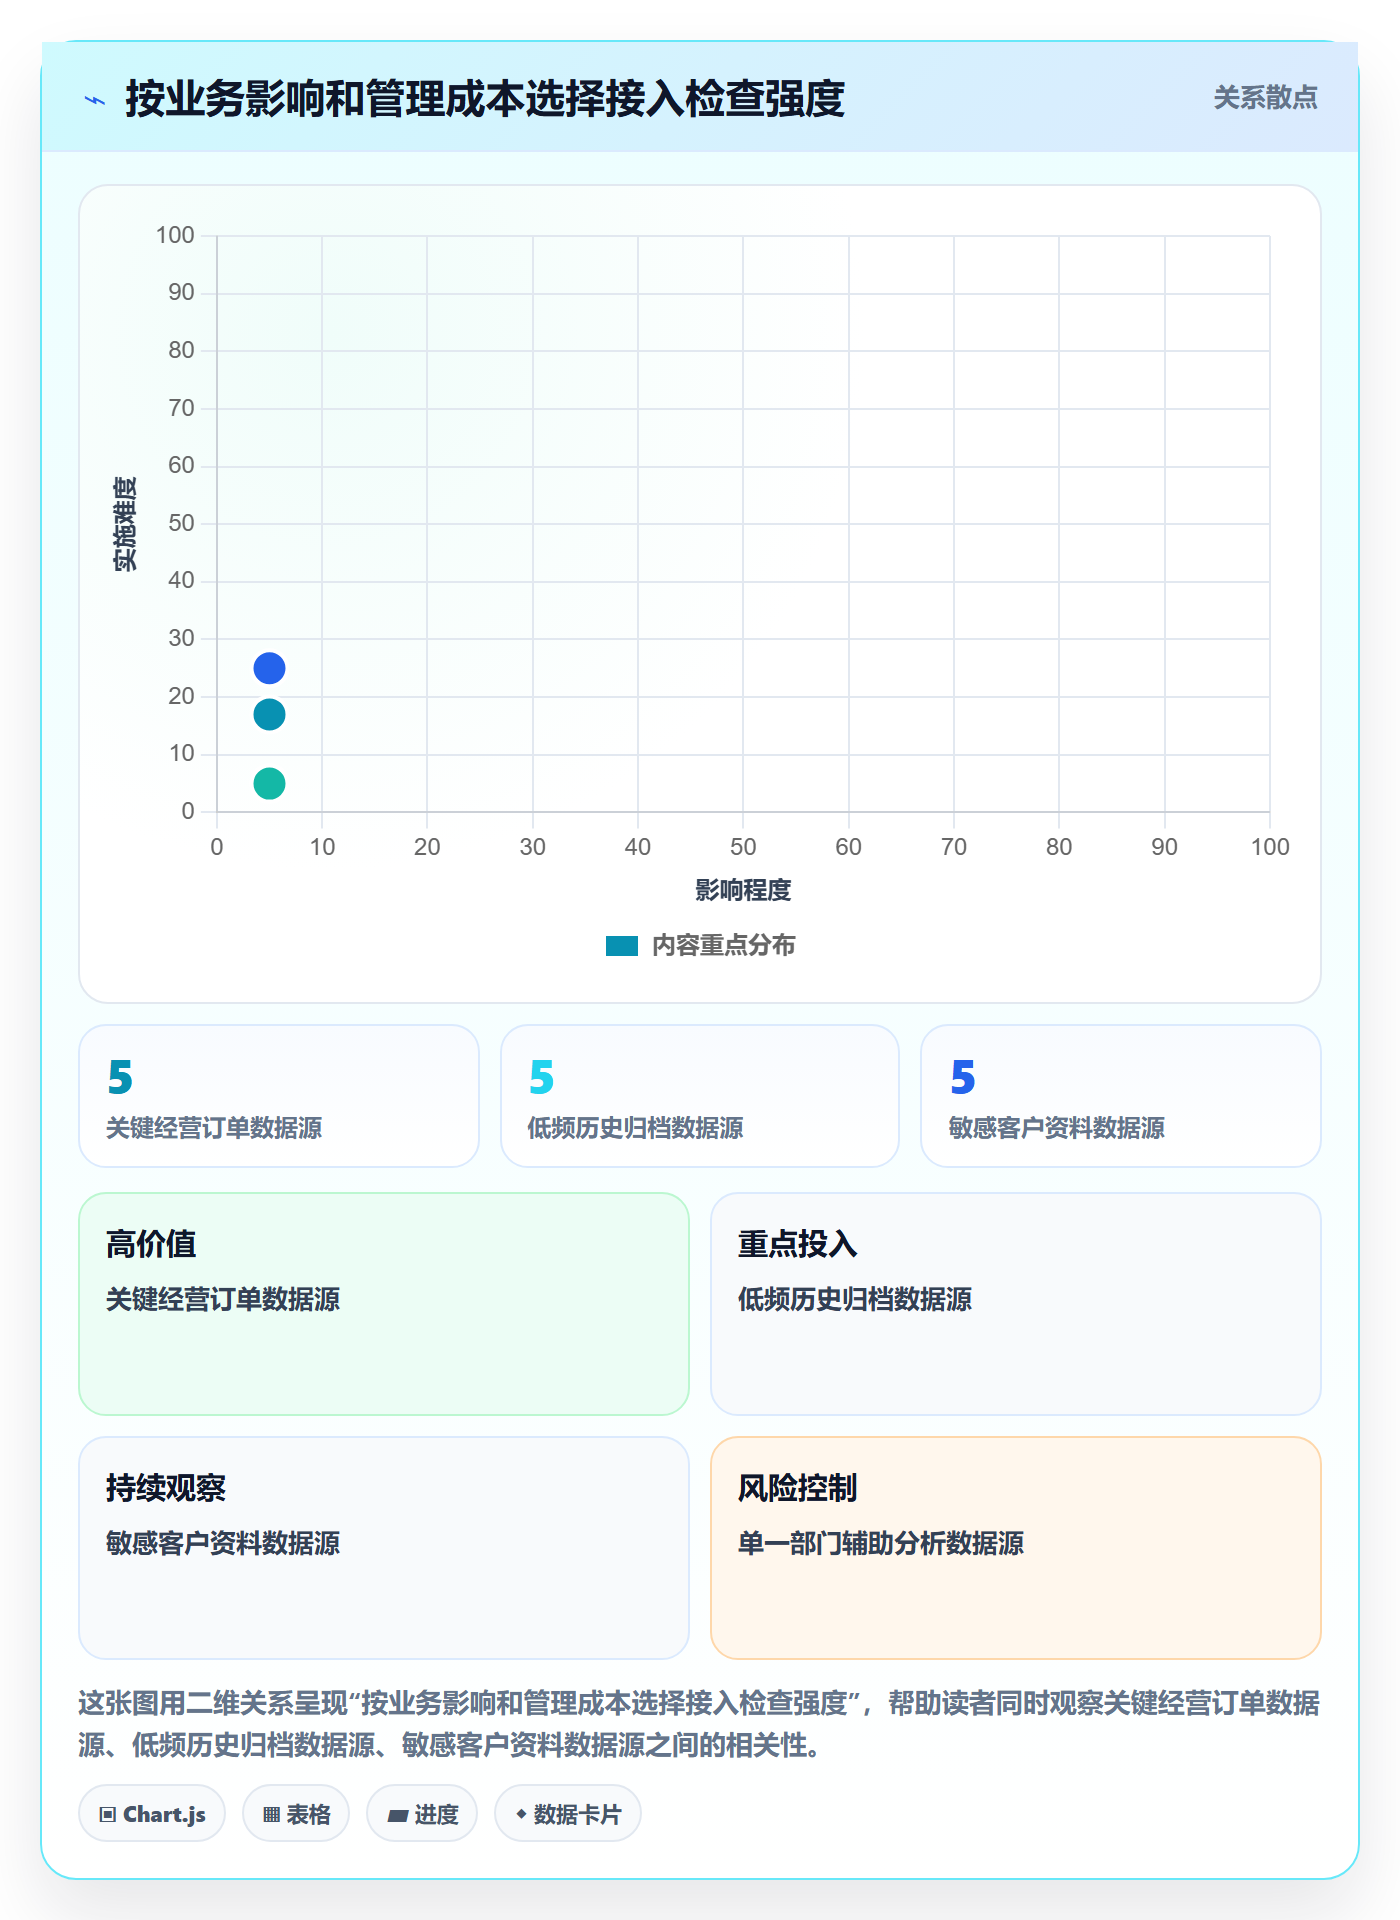The width and height of the screenshot is (1400, 1920).
Task: Click the 关系散点 label in header
Action: tap(1265, 98)
